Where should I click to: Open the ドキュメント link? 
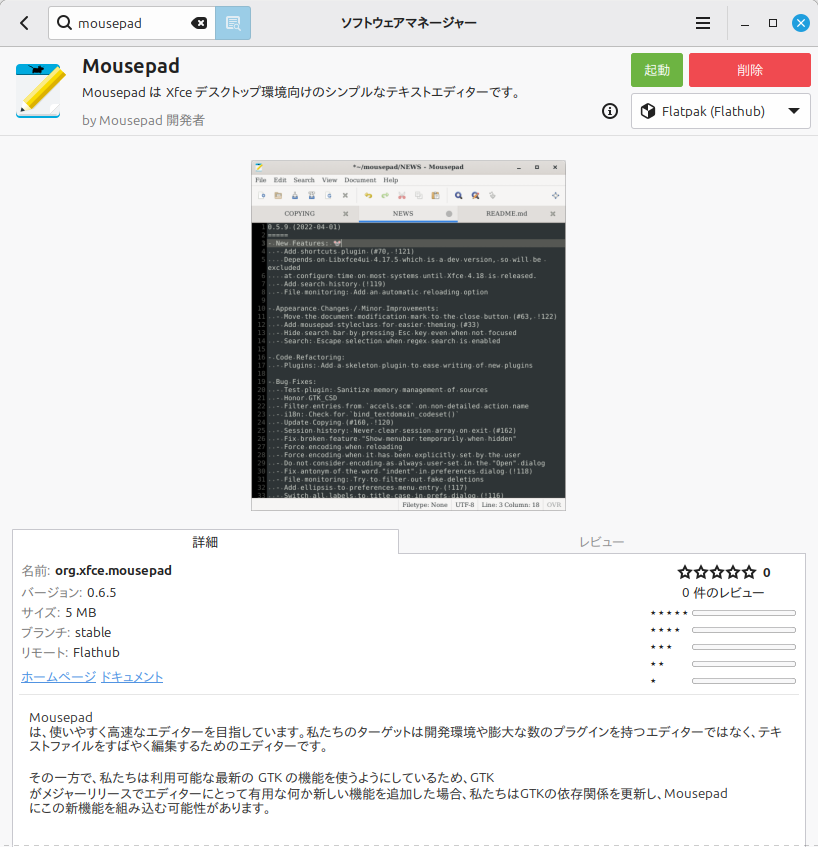(132, 677)
